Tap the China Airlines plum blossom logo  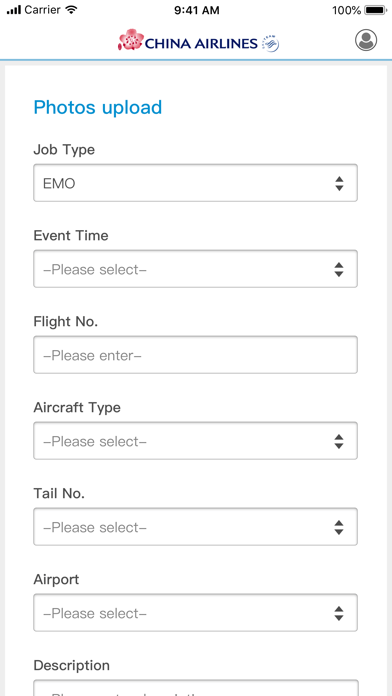pyautogui.click(x=131, y=40)
